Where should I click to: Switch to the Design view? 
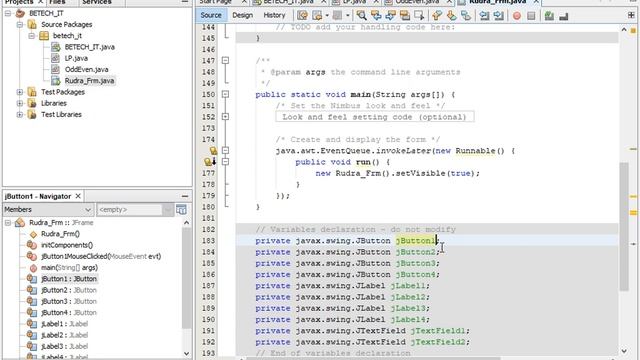click(x=242, y=15)
